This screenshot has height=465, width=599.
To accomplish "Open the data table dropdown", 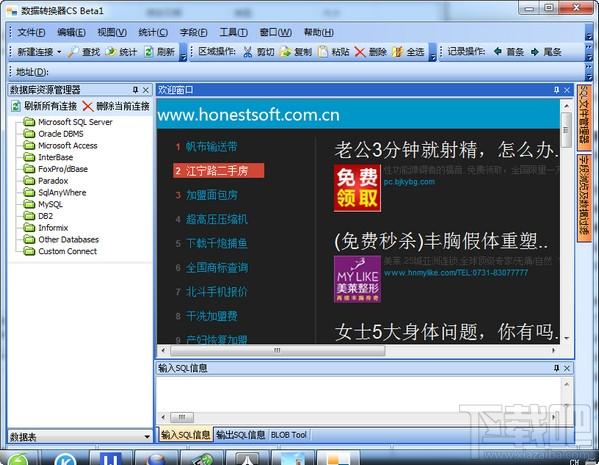I will point(147,437).
